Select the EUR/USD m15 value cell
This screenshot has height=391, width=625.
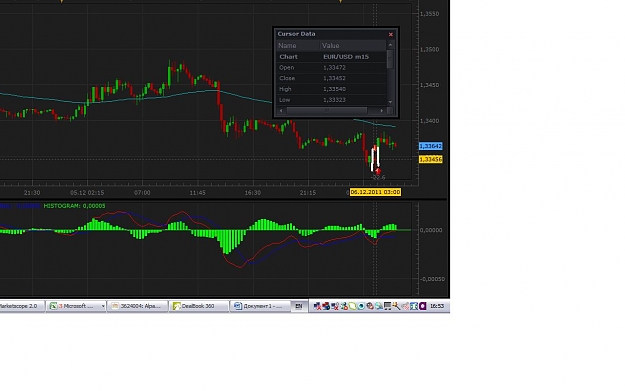(346, 57)
